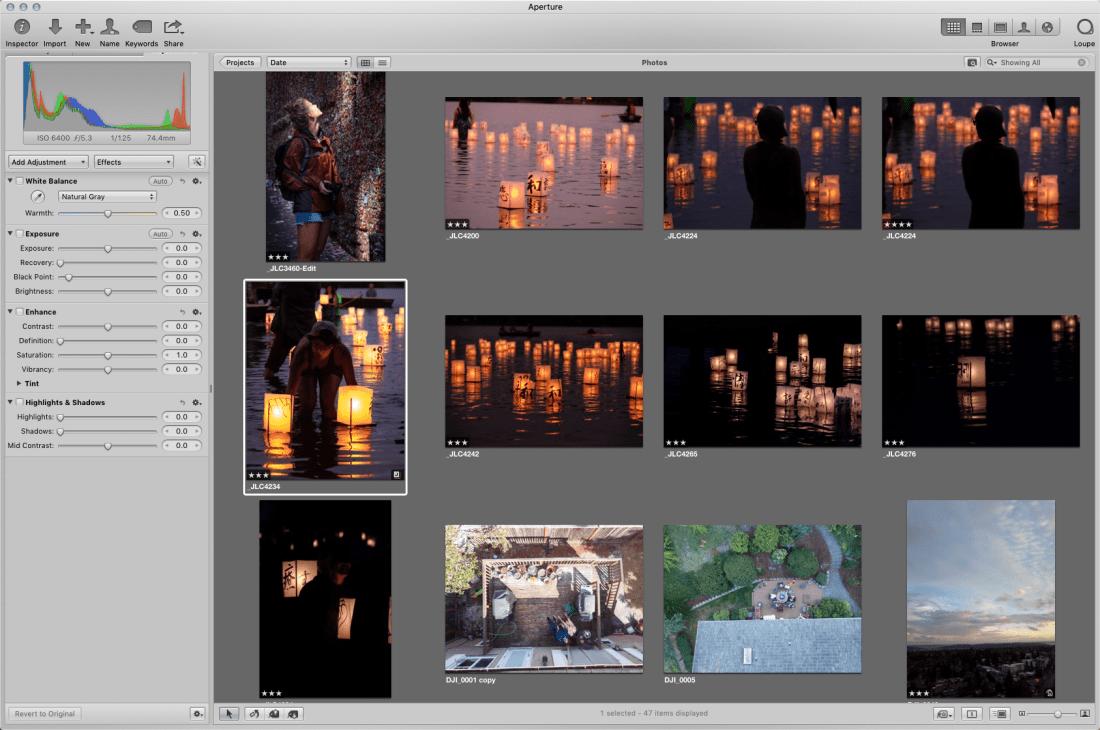Click the Projects back button

coord(239,62)
